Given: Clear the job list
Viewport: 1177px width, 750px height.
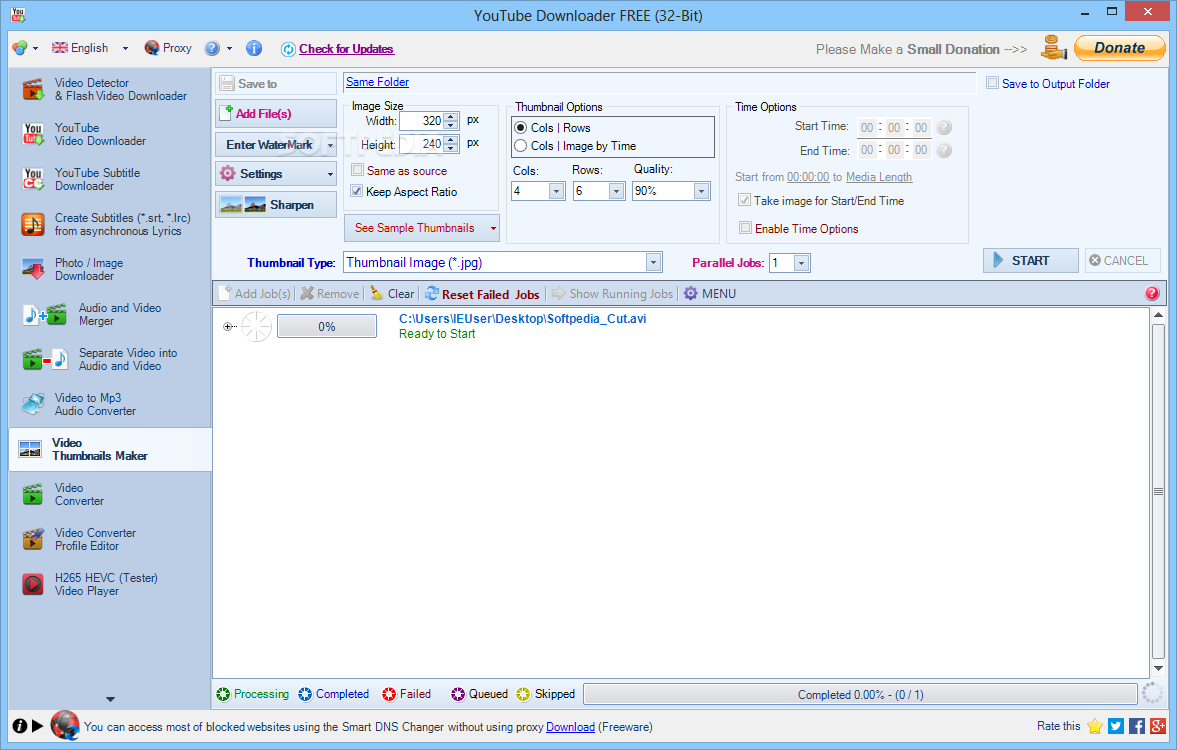Looking at the screenshot, I should click(x=392, y=294).
